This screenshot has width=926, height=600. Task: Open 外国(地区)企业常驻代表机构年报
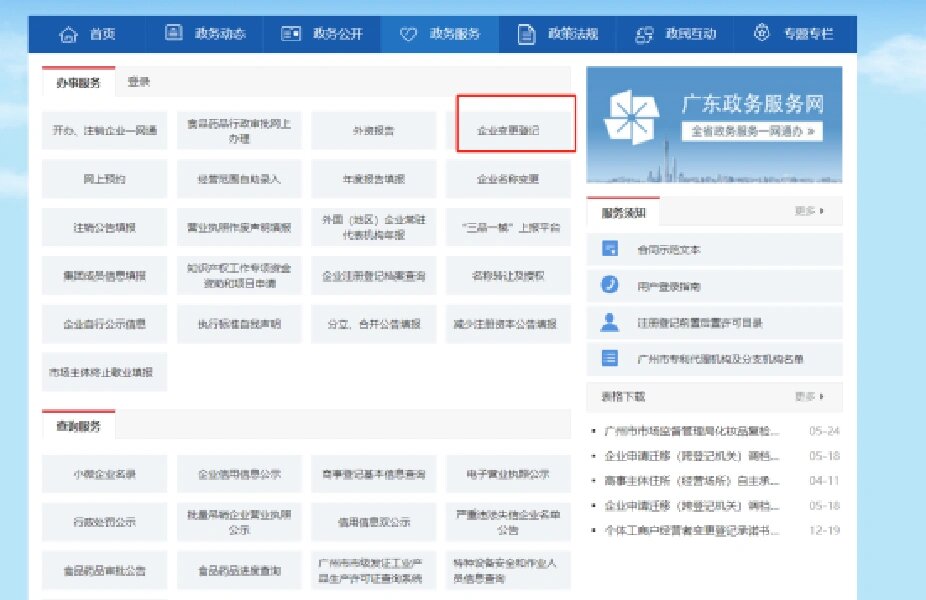click(x=373, y=227)
